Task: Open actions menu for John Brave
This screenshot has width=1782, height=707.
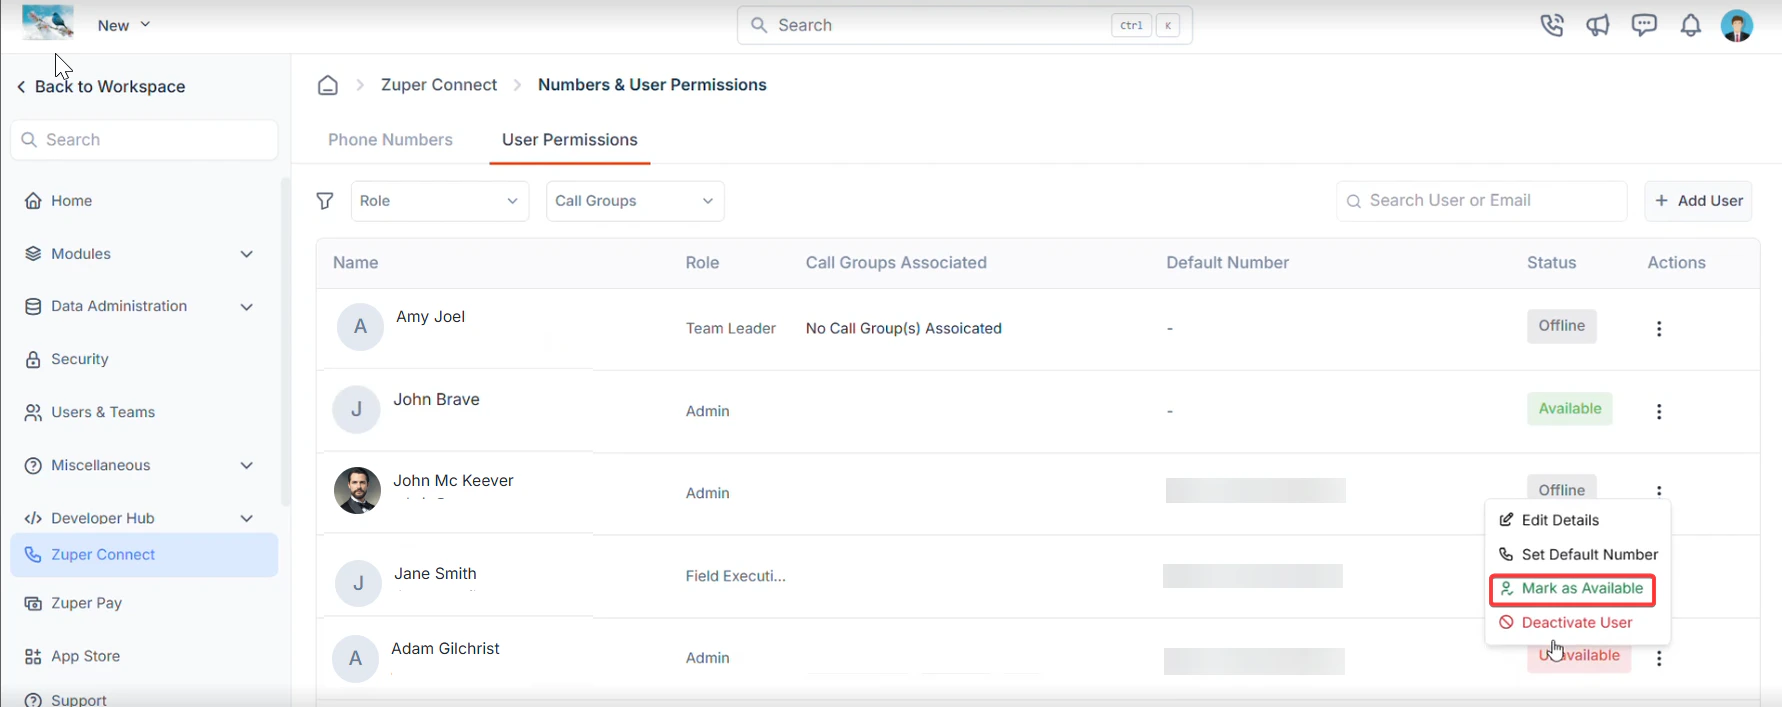Action: point(1659,411)
